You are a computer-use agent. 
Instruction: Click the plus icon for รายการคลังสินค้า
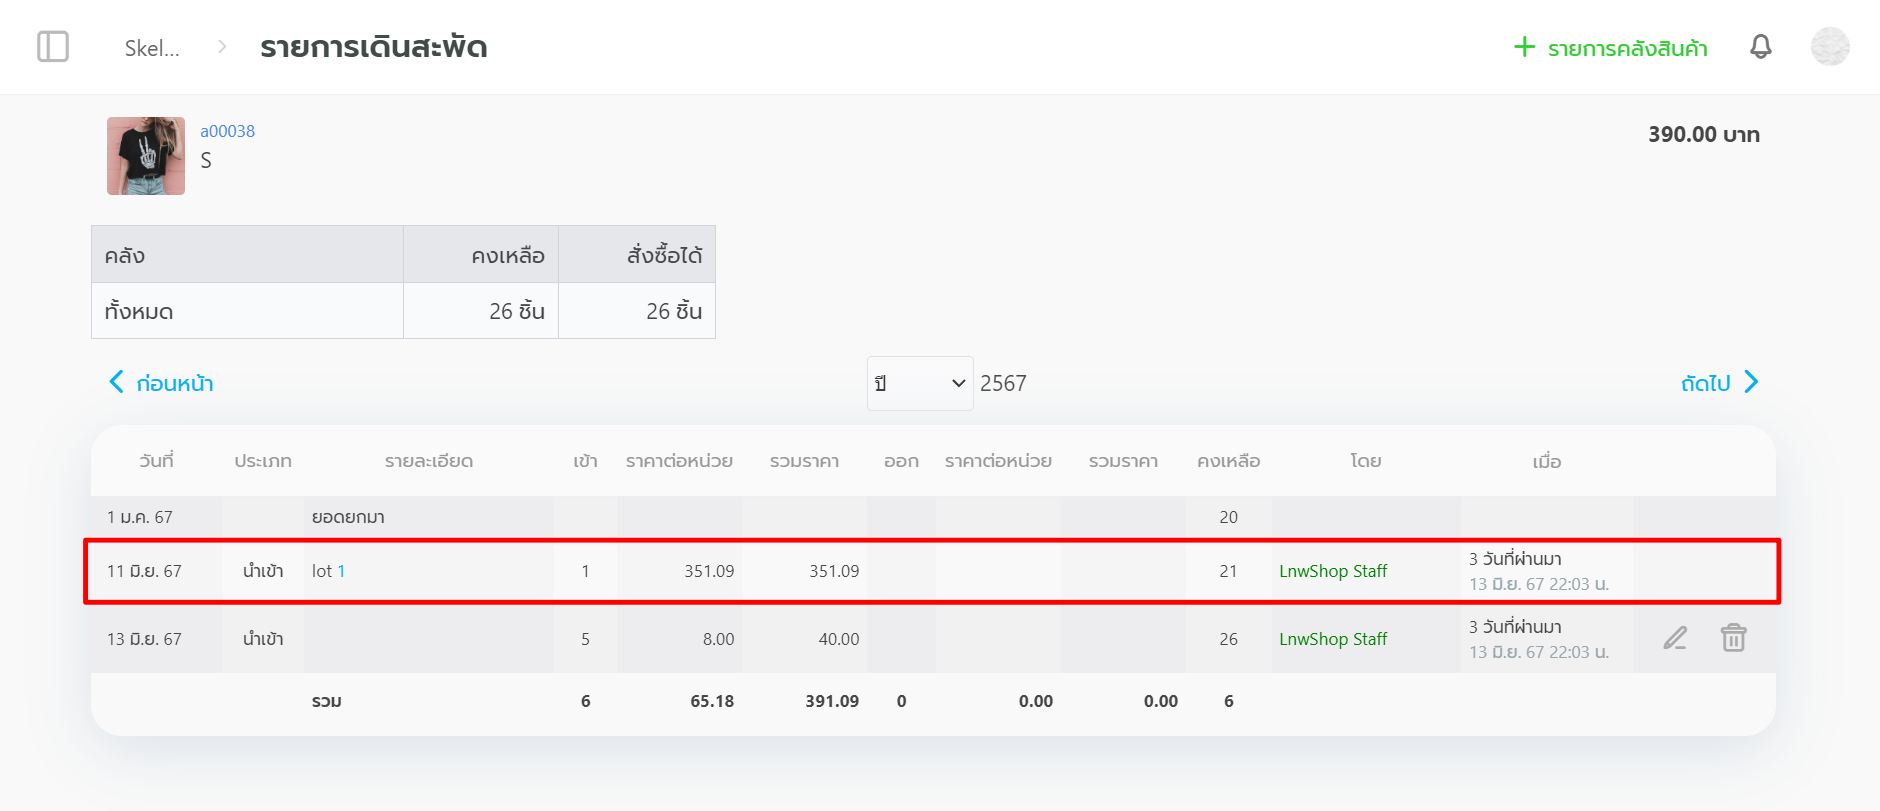(x=1524, y=47)
